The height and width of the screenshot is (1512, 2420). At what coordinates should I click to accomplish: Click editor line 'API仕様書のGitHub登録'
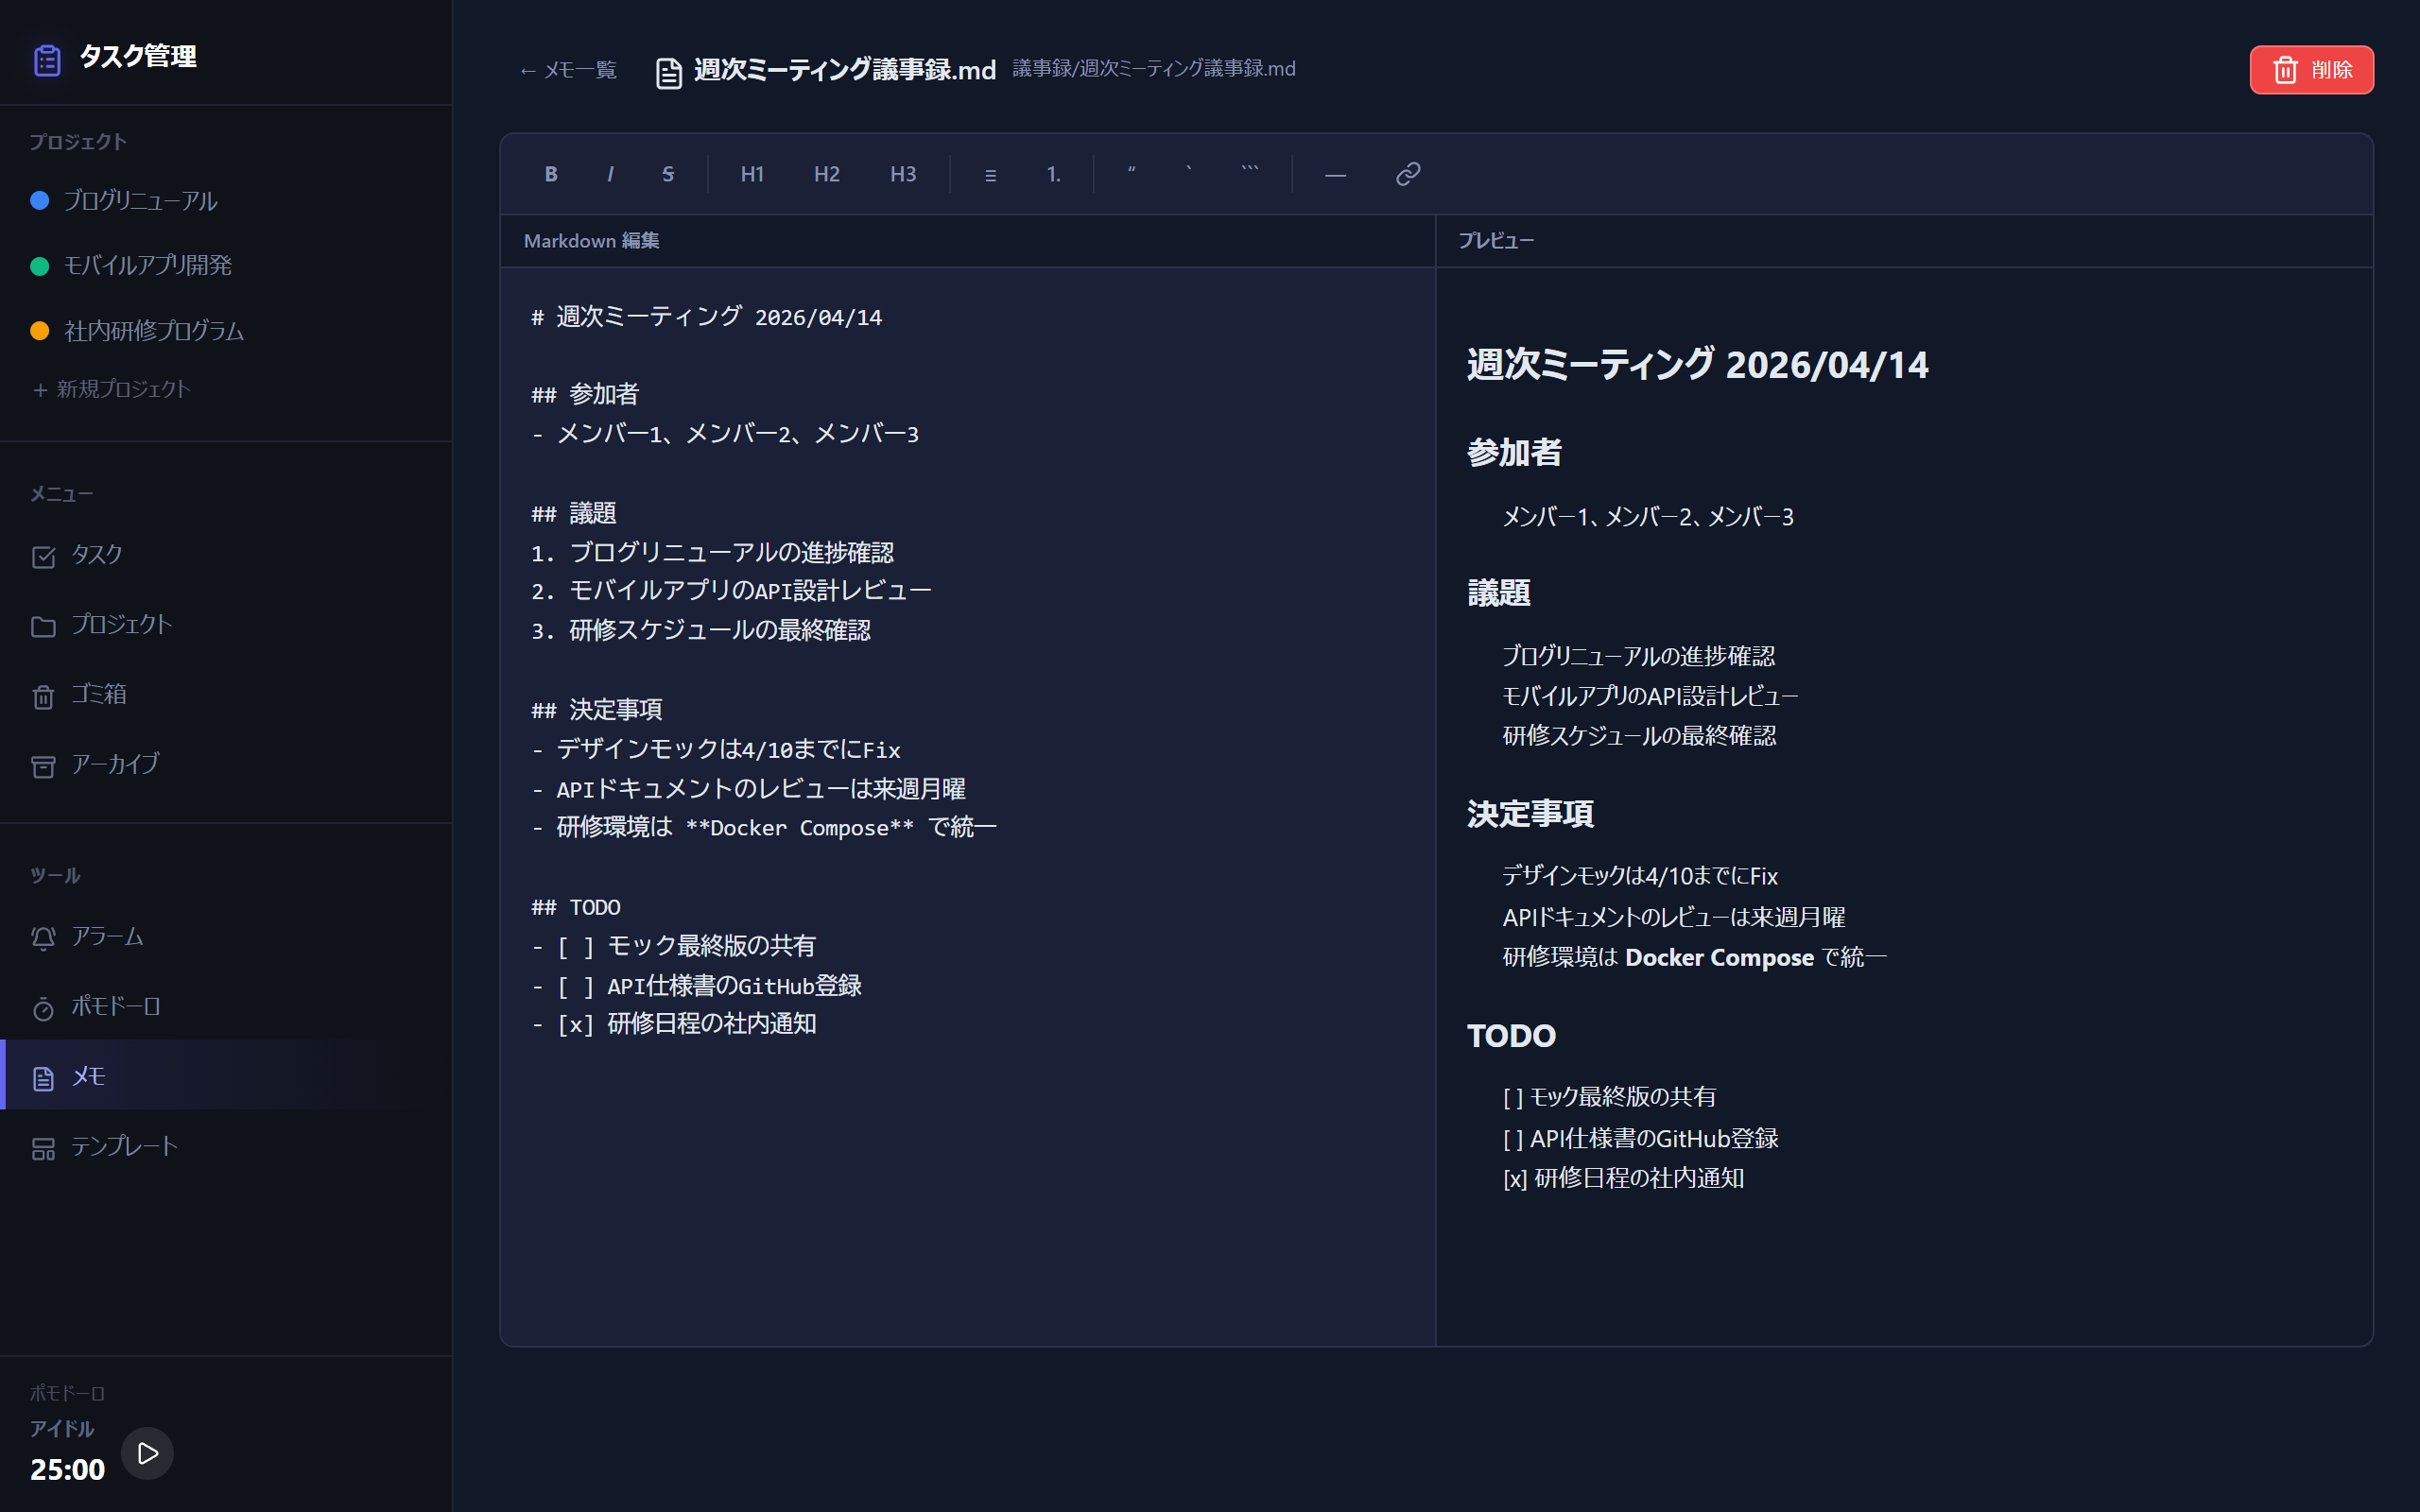click(697, 986)
